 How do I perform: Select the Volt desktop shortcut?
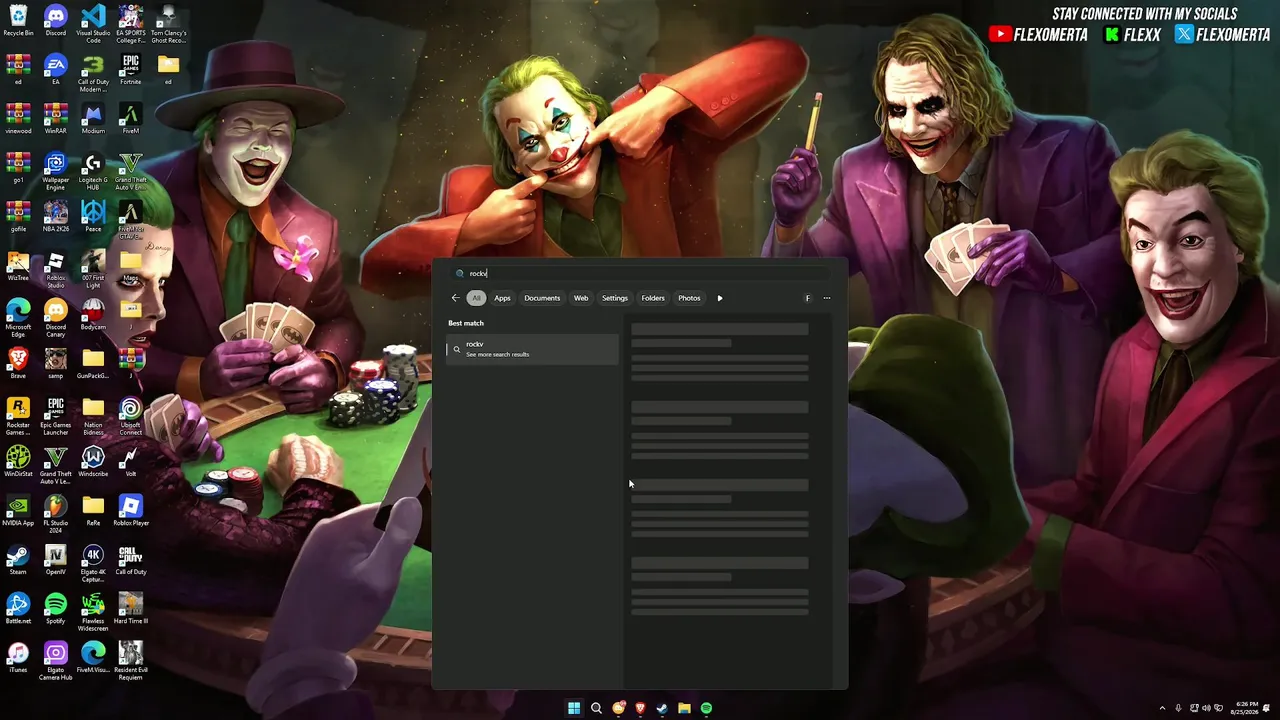tap(131, 461)
